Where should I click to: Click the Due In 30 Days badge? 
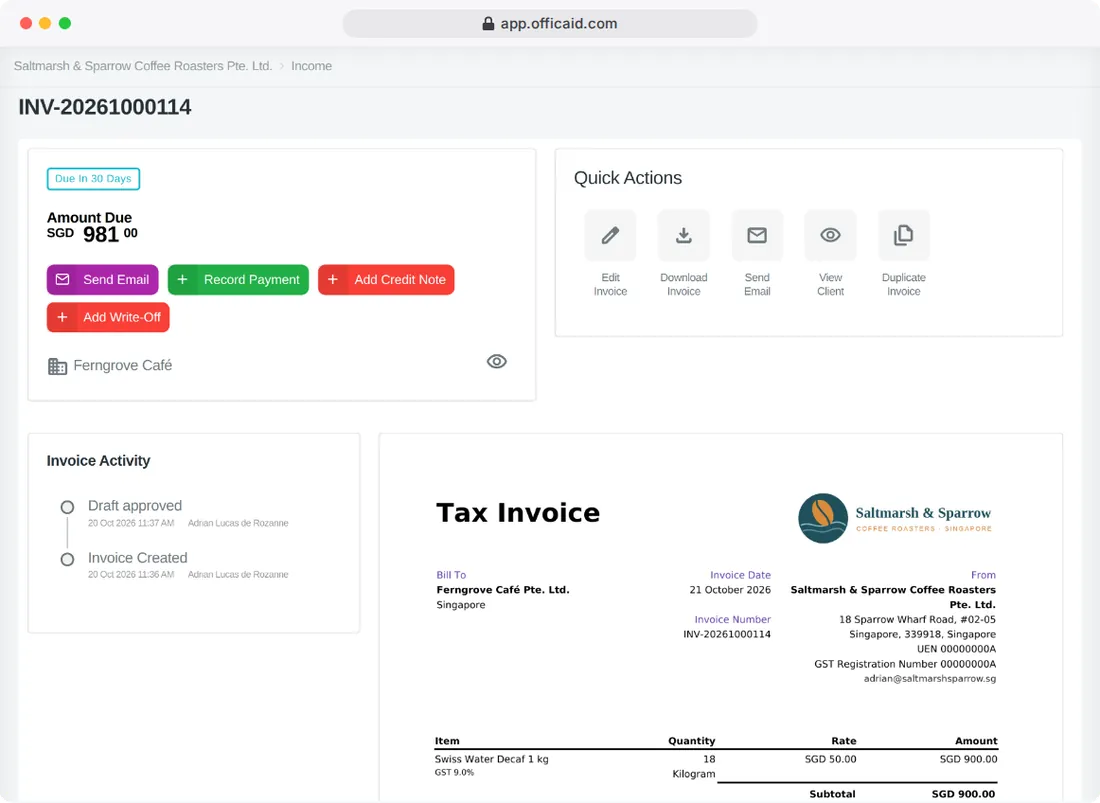[x=93, y=179]
